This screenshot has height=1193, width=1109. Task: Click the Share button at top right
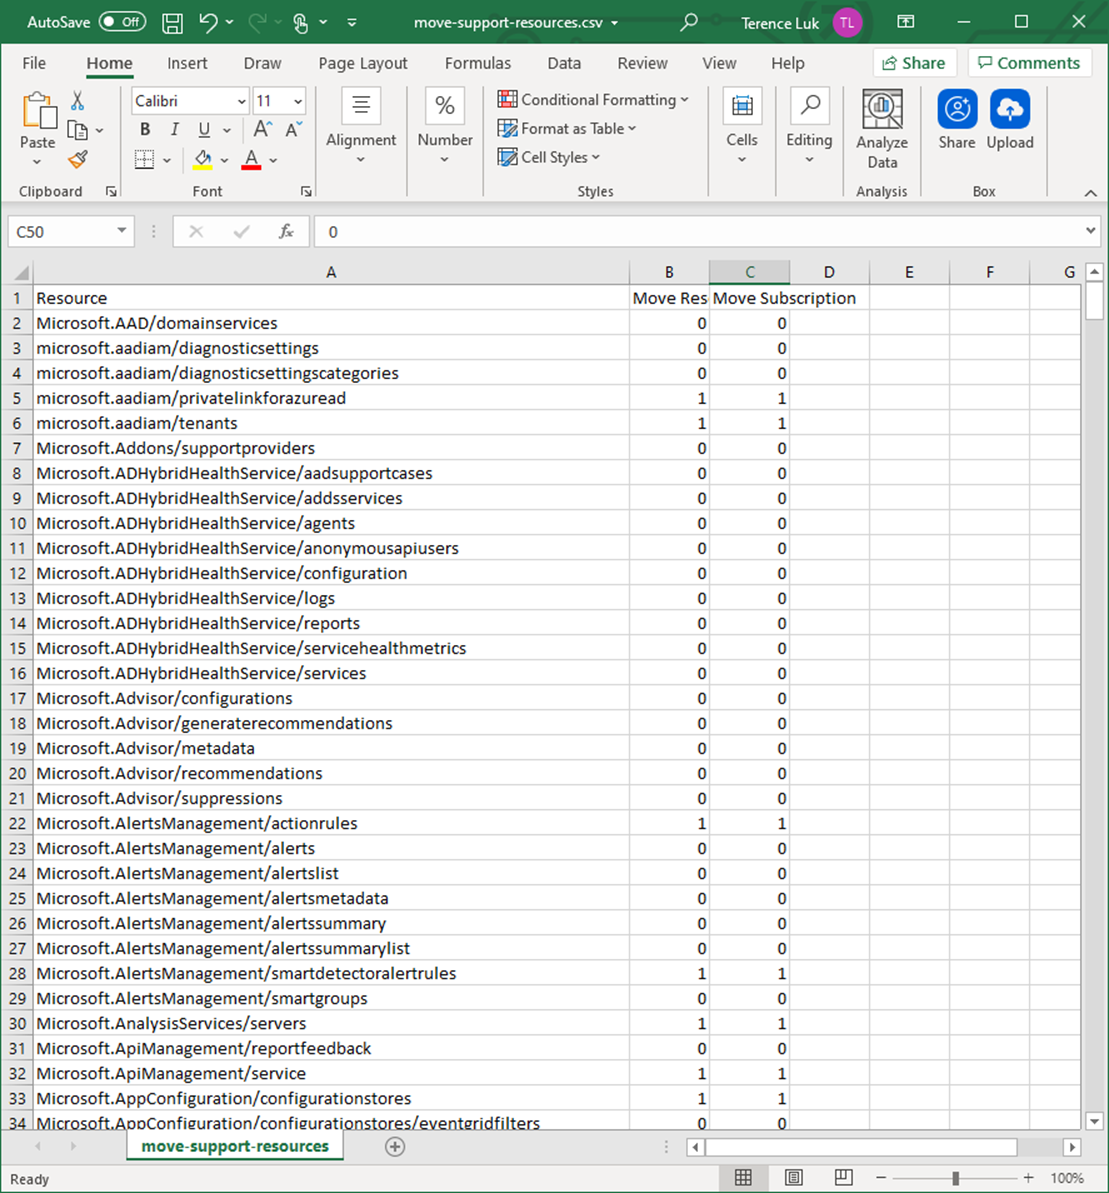[914, 63]
